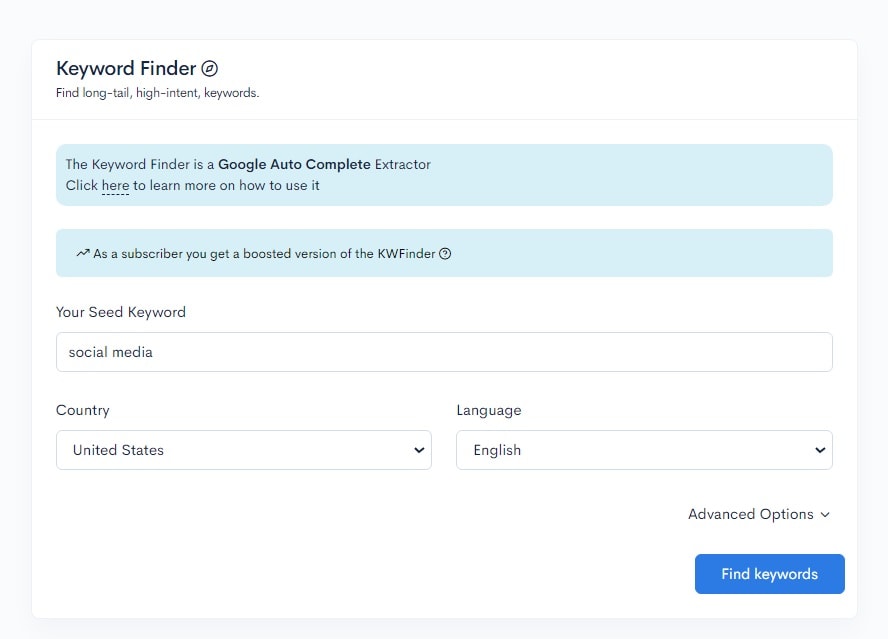
Task: Open the Language dropdown set to English
Action: [644, 450]
